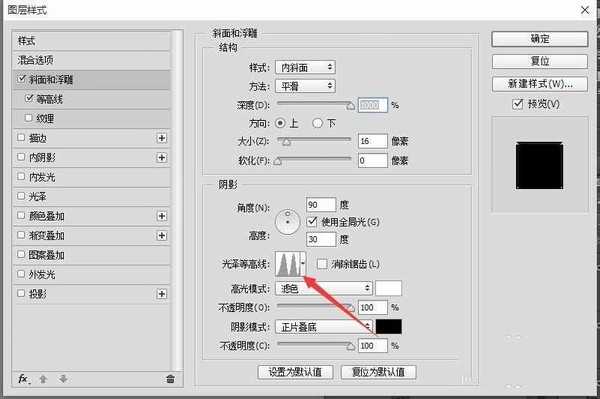Click the fx effects menu icon

(24, 379)
